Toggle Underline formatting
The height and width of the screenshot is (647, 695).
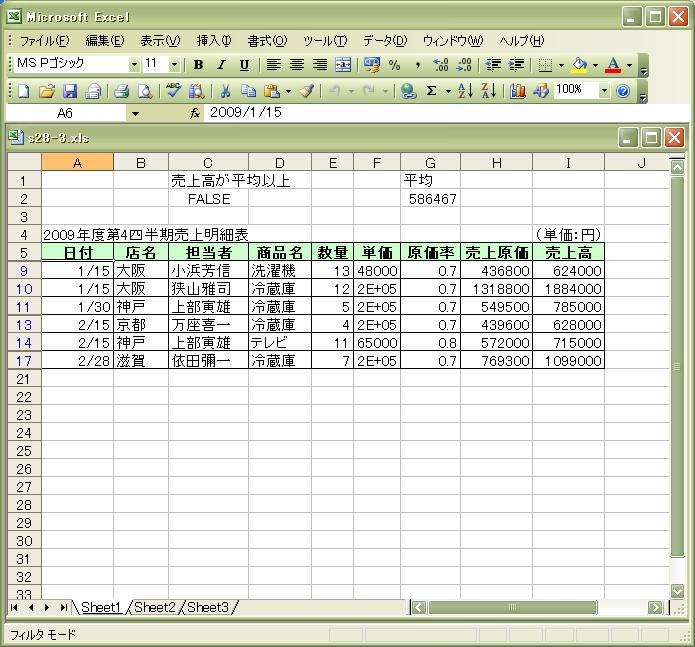point(244,65)
